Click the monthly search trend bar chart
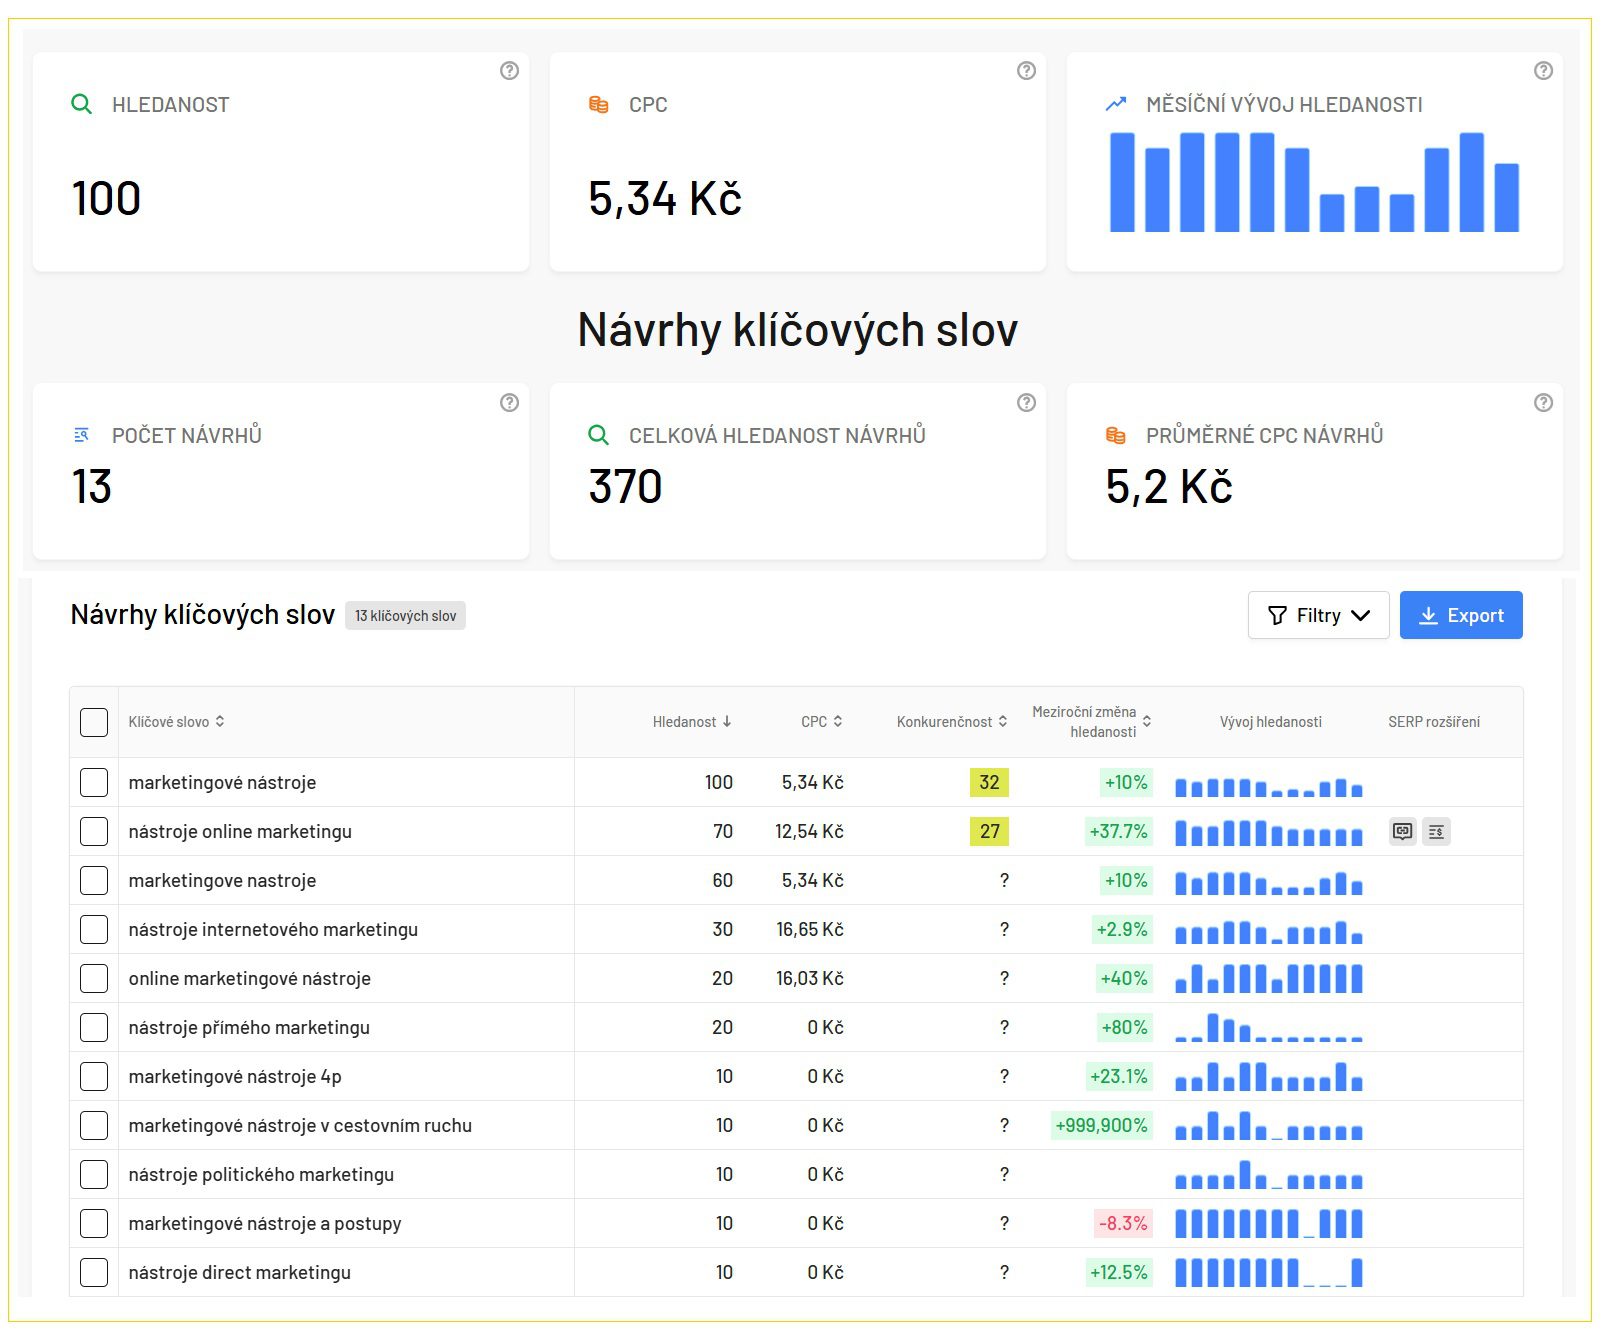The image size is (1609, 1335). point(1314,182)
